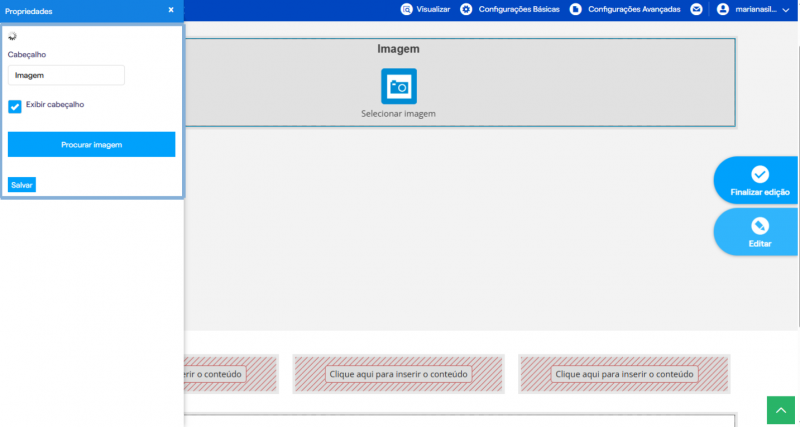
Task: Uncheck the Exibir cabeçalho checkbox
Action: [x=15, y=107]
